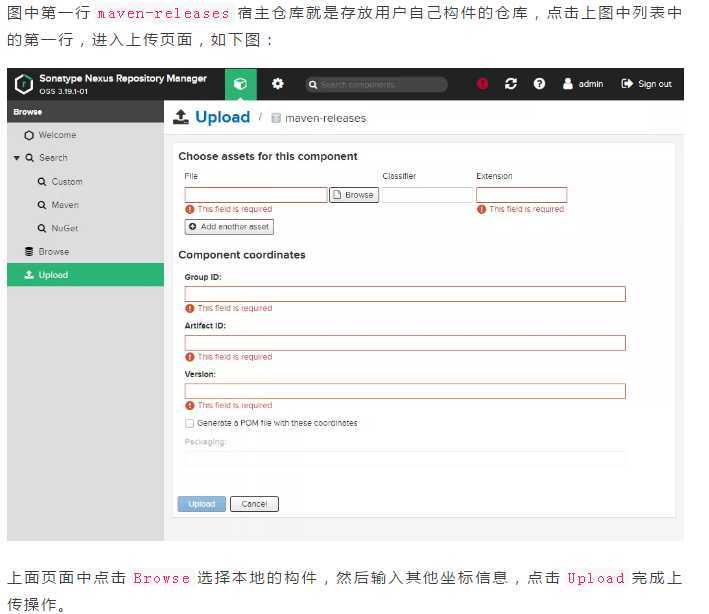This screenshot has height=614, width=709.
Task: Click the Browse file button
Action: click(354, 195)
